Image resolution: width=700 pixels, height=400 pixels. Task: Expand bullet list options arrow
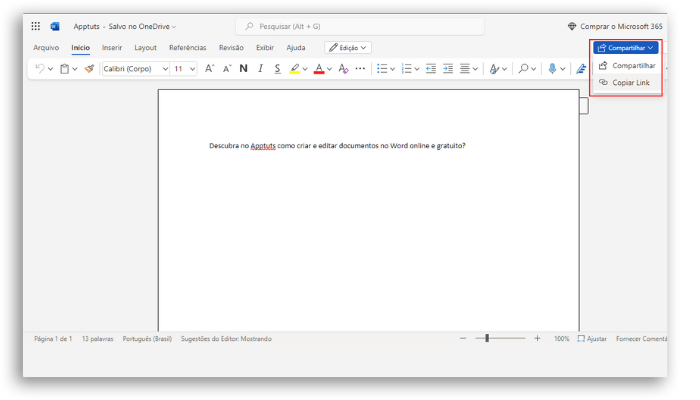[392, 69]
